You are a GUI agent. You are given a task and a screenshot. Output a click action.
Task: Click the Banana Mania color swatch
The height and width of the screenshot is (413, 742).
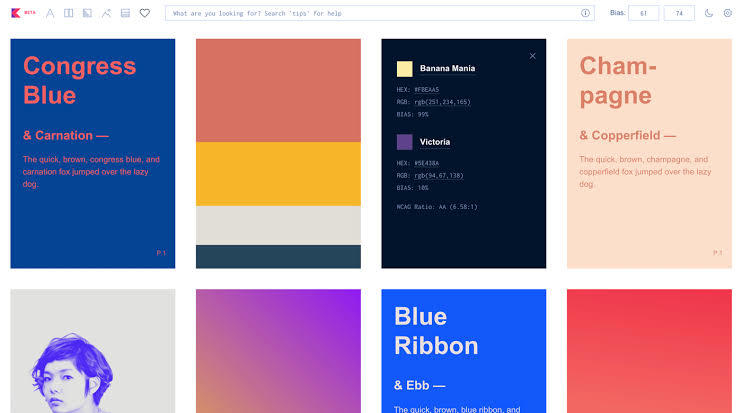[x=404, y=69]
